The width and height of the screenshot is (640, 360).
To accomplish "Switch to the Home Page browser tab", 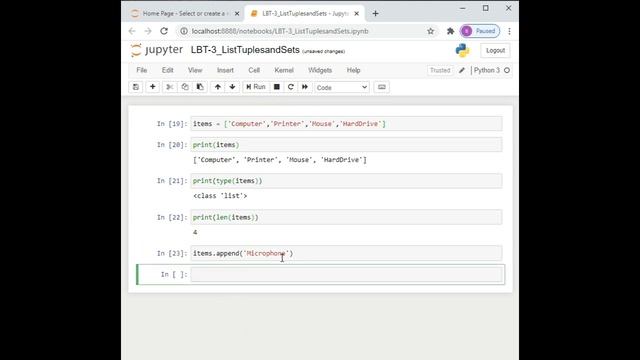I will point(184,13).
